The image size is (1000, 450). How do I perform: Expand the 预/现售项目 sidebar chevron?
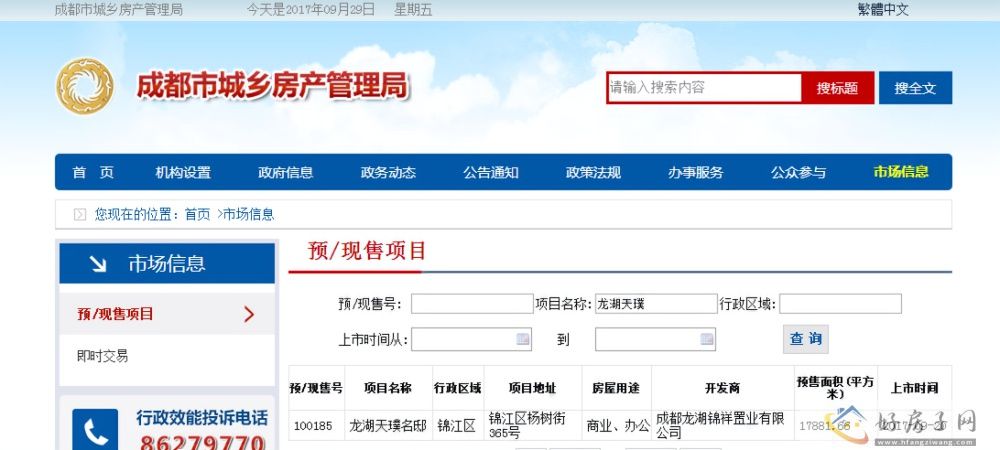coord(249,314)
